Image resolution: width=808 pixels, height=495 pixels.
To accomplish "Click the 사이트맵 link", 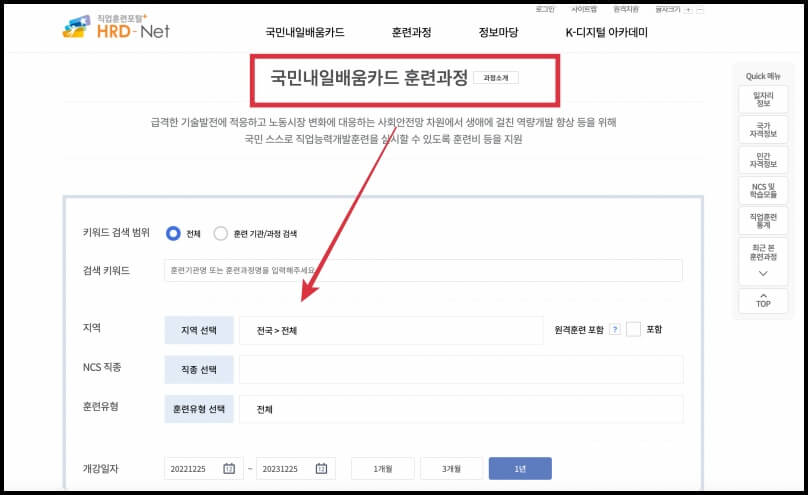I will click(x=584, y=10).
